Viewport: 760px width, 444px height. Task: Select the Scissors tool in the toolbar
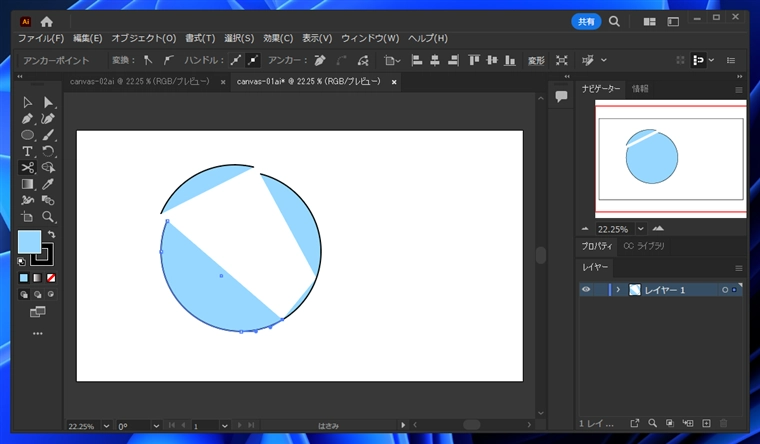click(27, 168)
